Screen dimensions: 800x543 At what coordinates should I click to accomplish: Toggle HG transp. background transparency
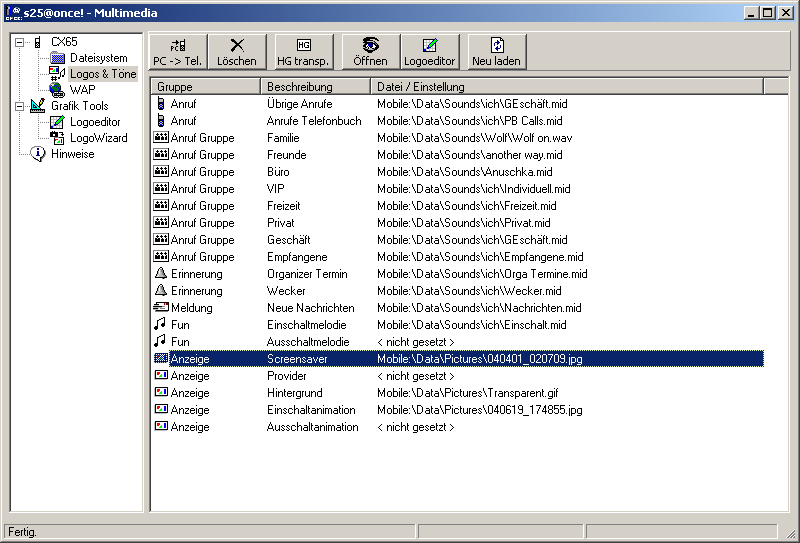pos(304,52)
